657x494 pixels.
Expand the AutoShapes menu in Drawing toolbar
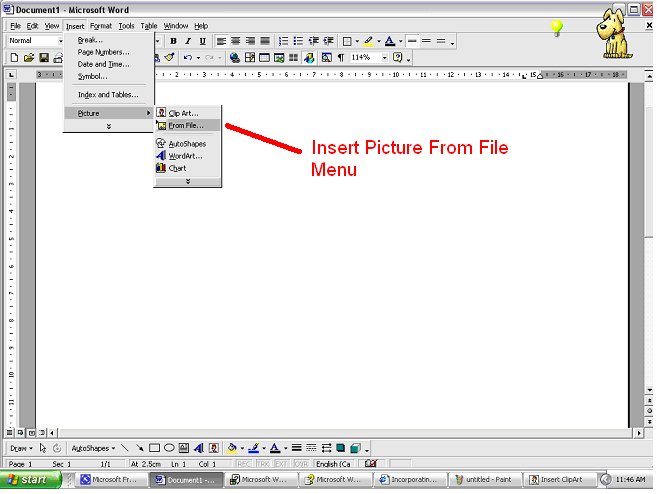tap(93, 448)
